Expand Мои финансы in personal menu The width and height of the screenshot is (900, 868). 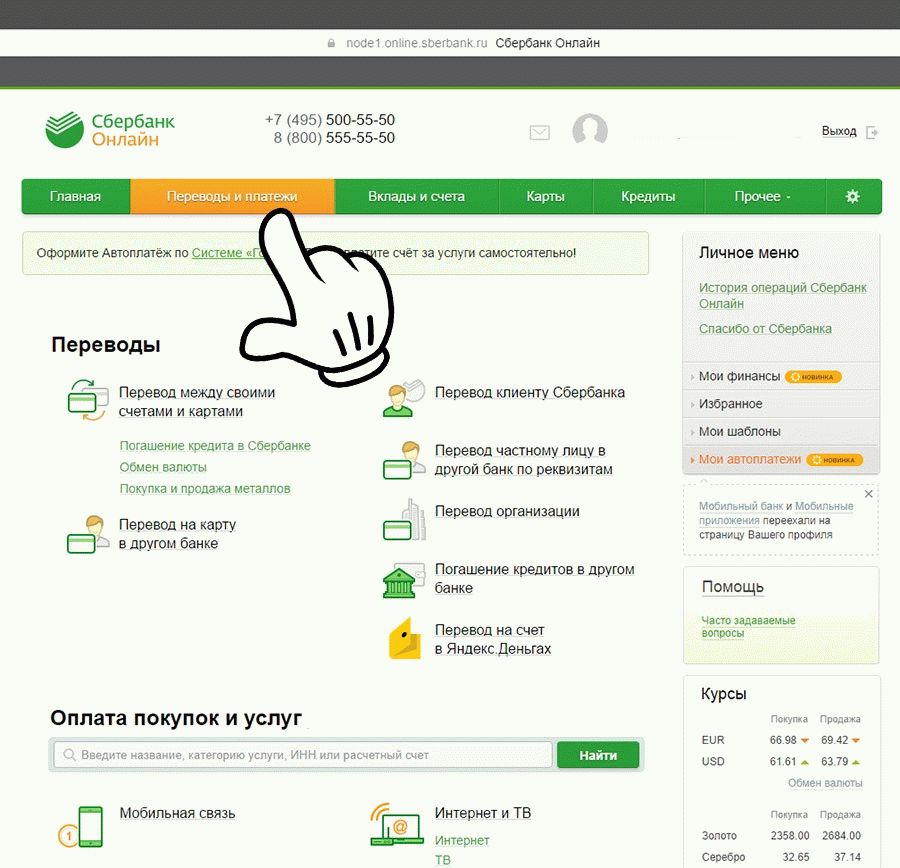click(739, 376)
